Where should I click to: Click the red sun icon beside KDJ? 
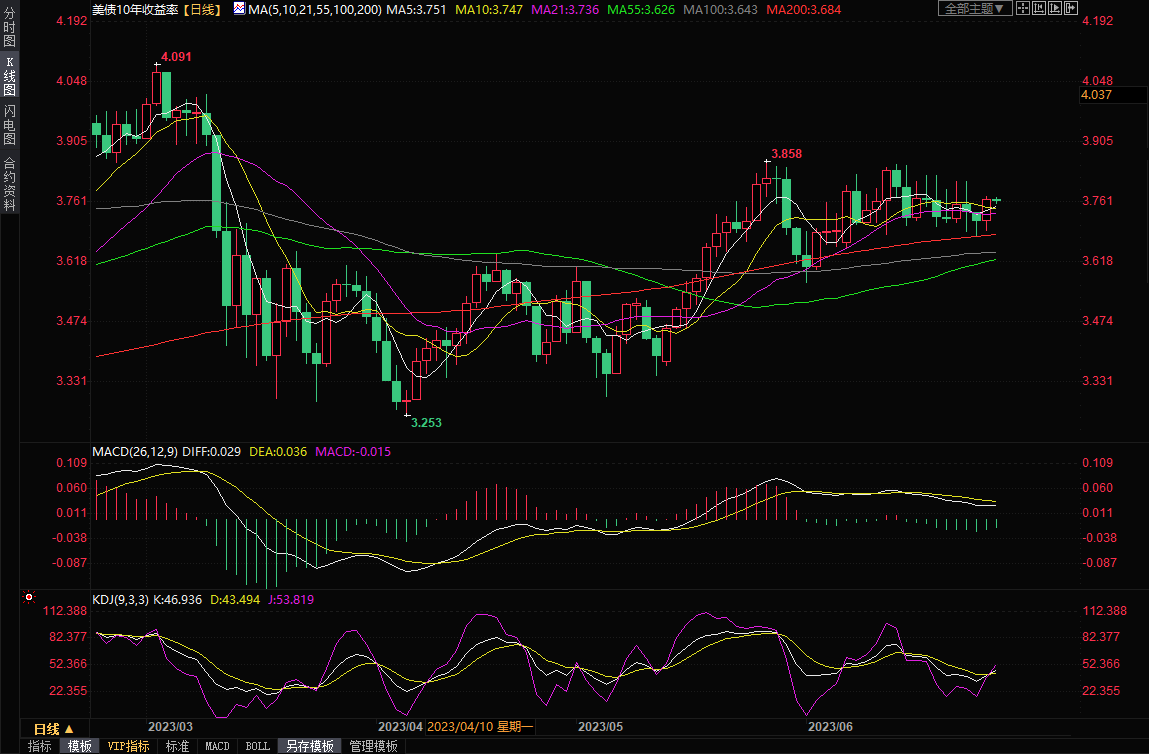coord(28,599)
